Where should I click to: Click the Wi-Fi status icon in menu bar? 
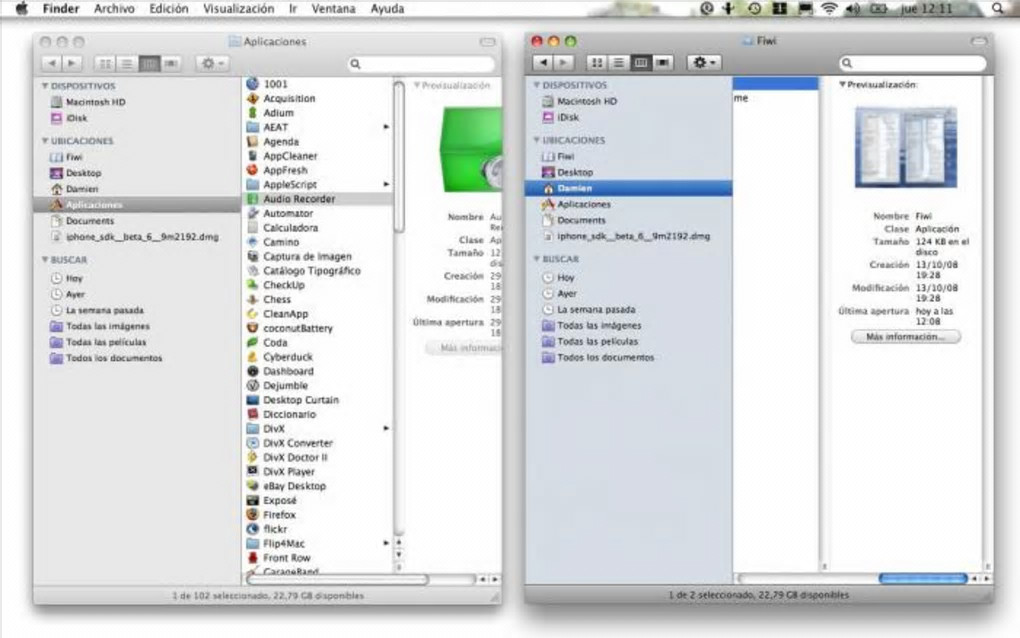[829, 8]
